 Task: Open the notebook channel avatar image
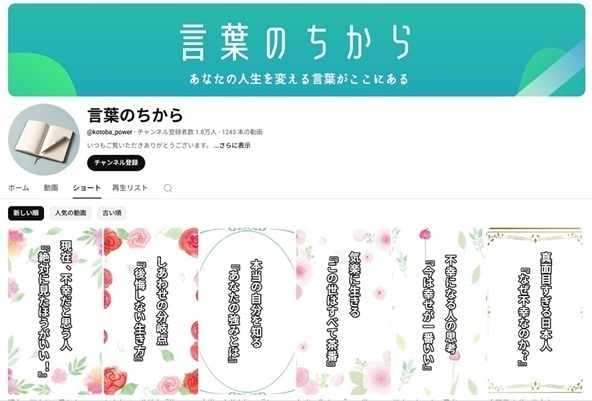pyautogui.click(x=44, y=140)
